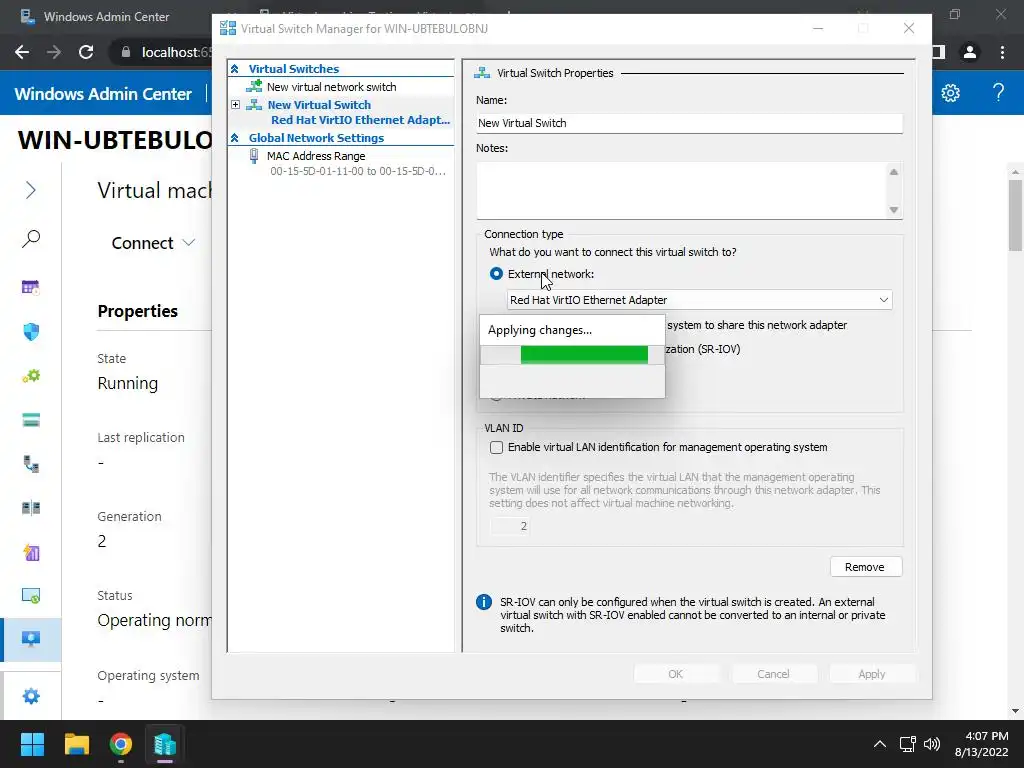1024x768 pixels.
Task: Click Notes scroll down arrow
Action: click(893, 210)
